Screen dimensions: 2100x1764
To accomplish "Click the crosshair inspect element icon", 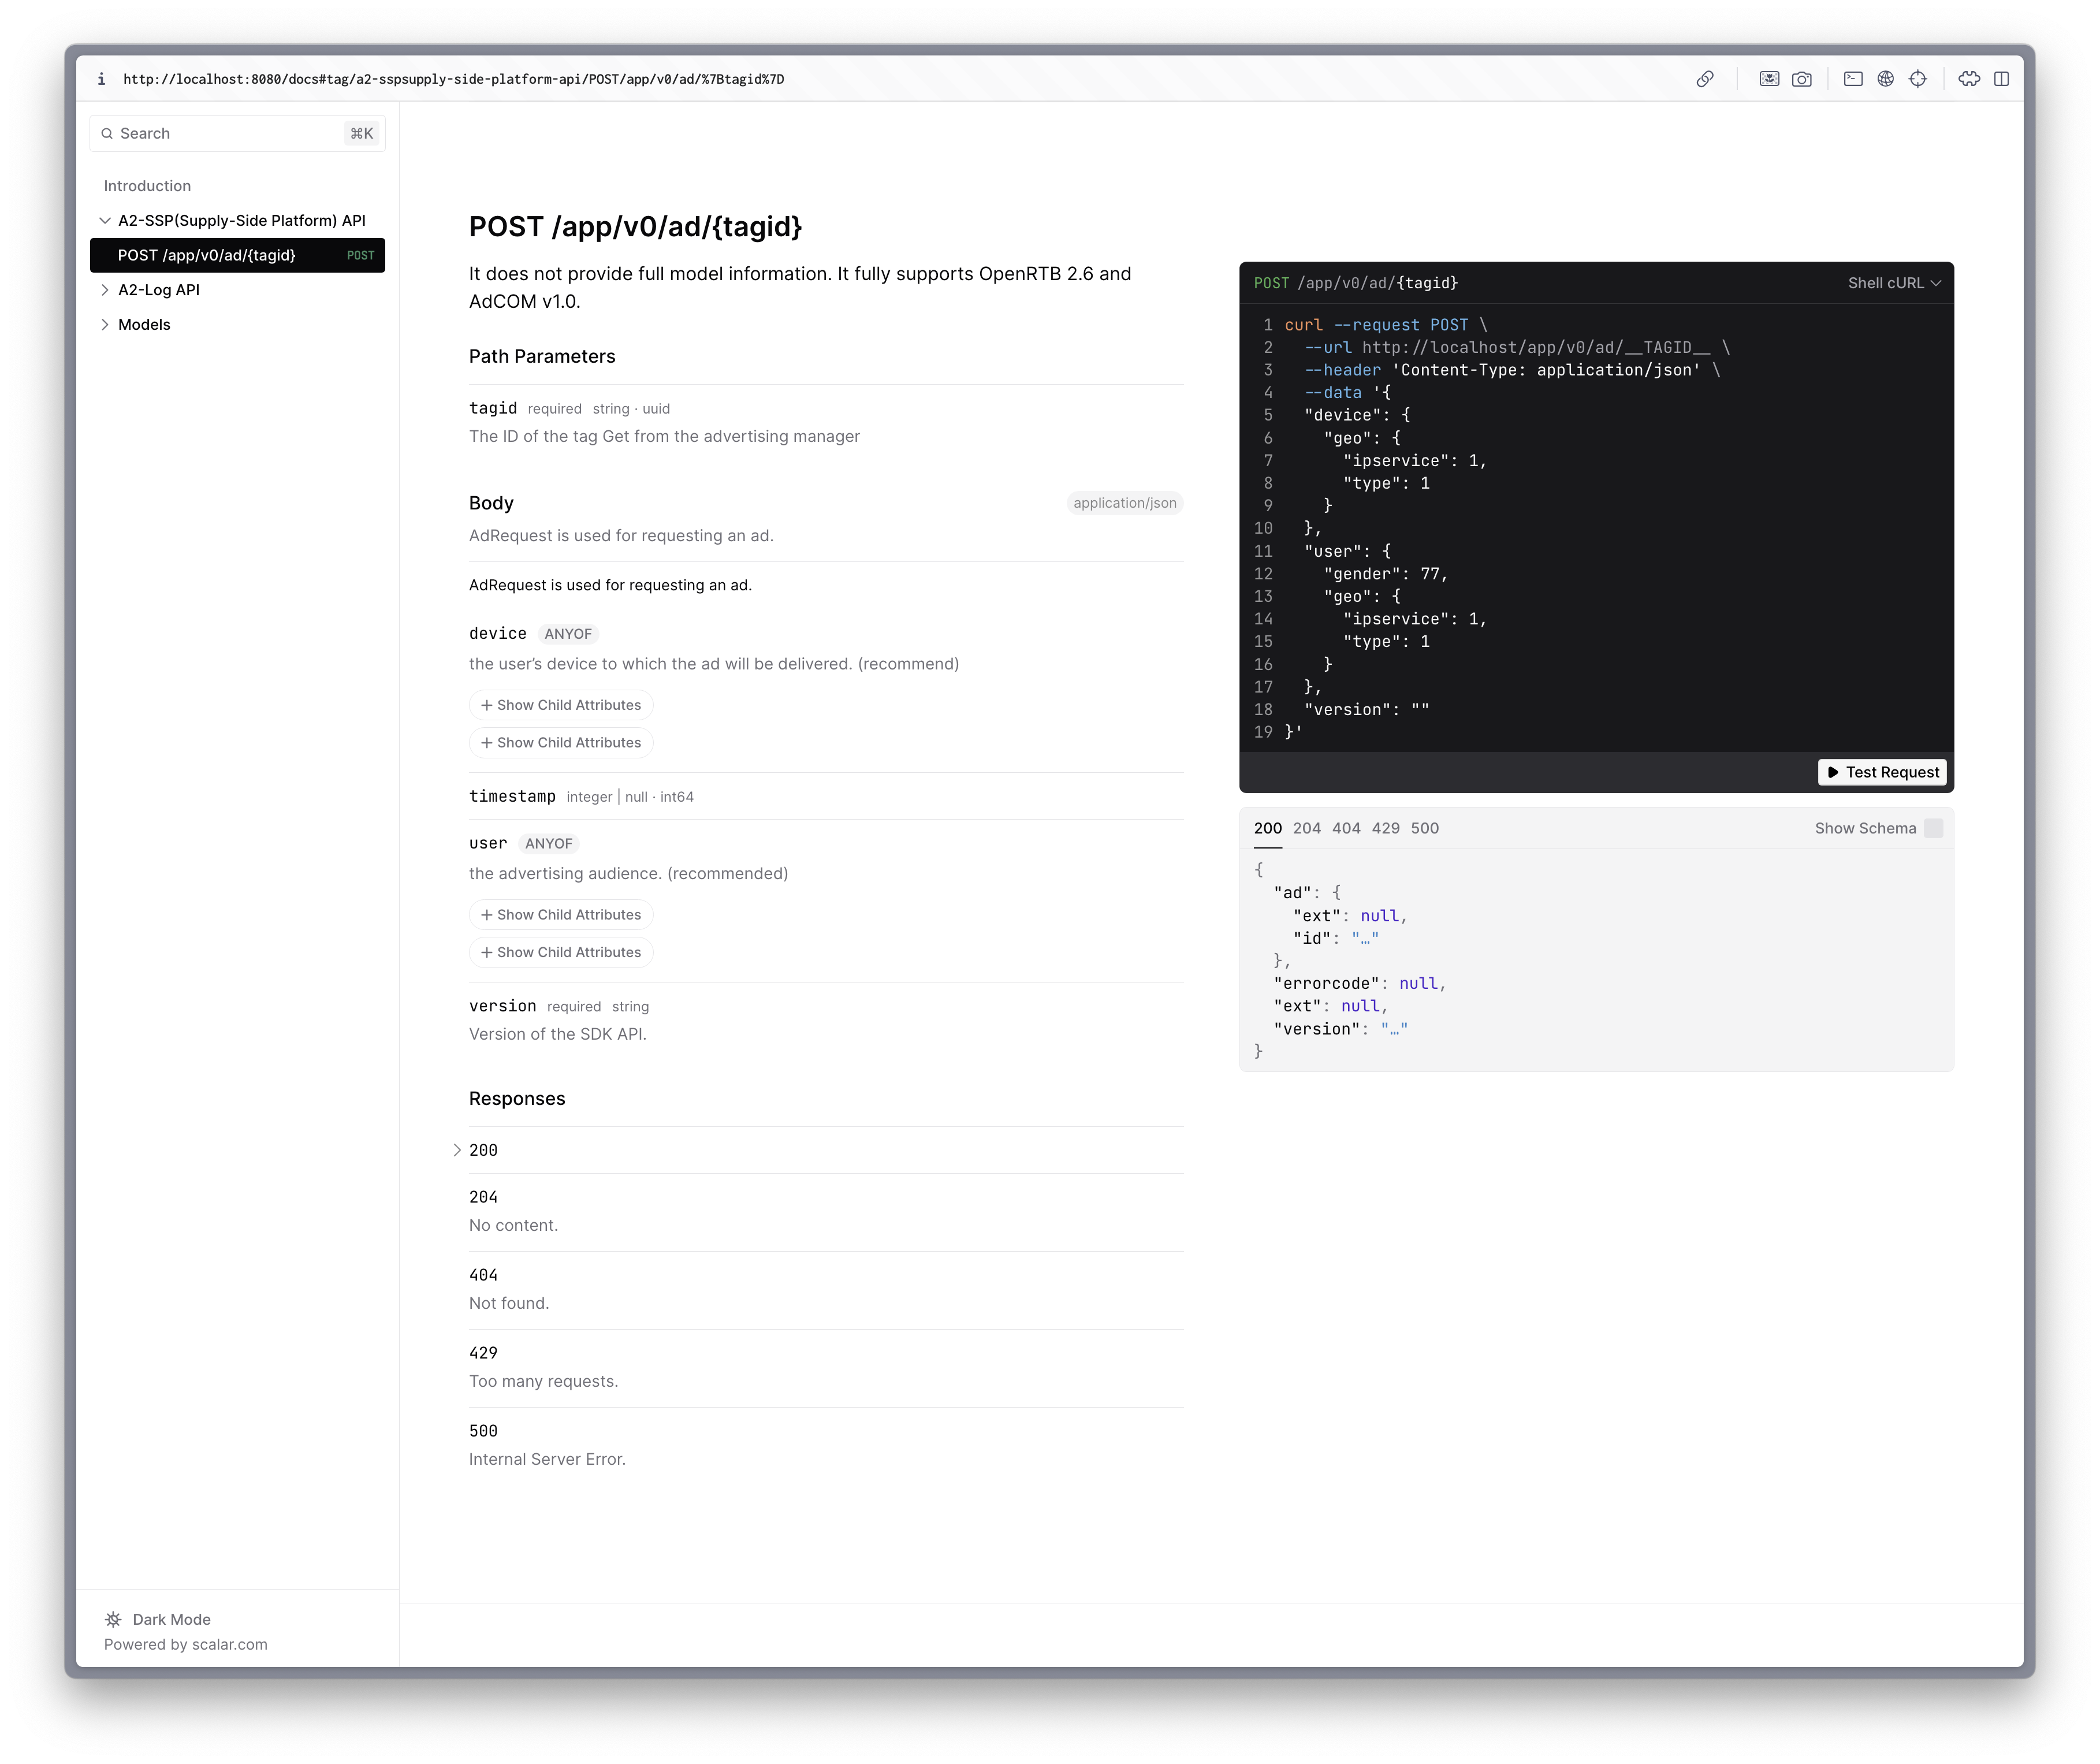I will 1917,79.
